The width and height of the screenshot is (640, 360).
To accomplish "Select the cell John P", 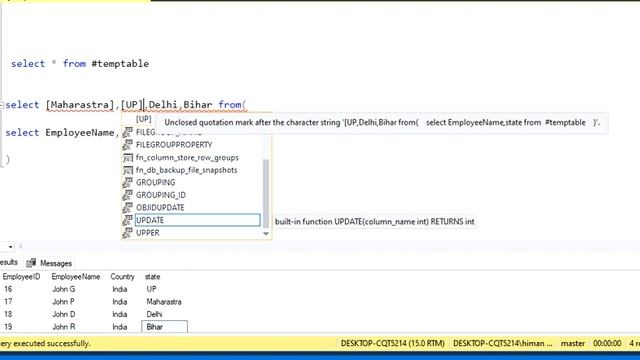I will (63, 302).
